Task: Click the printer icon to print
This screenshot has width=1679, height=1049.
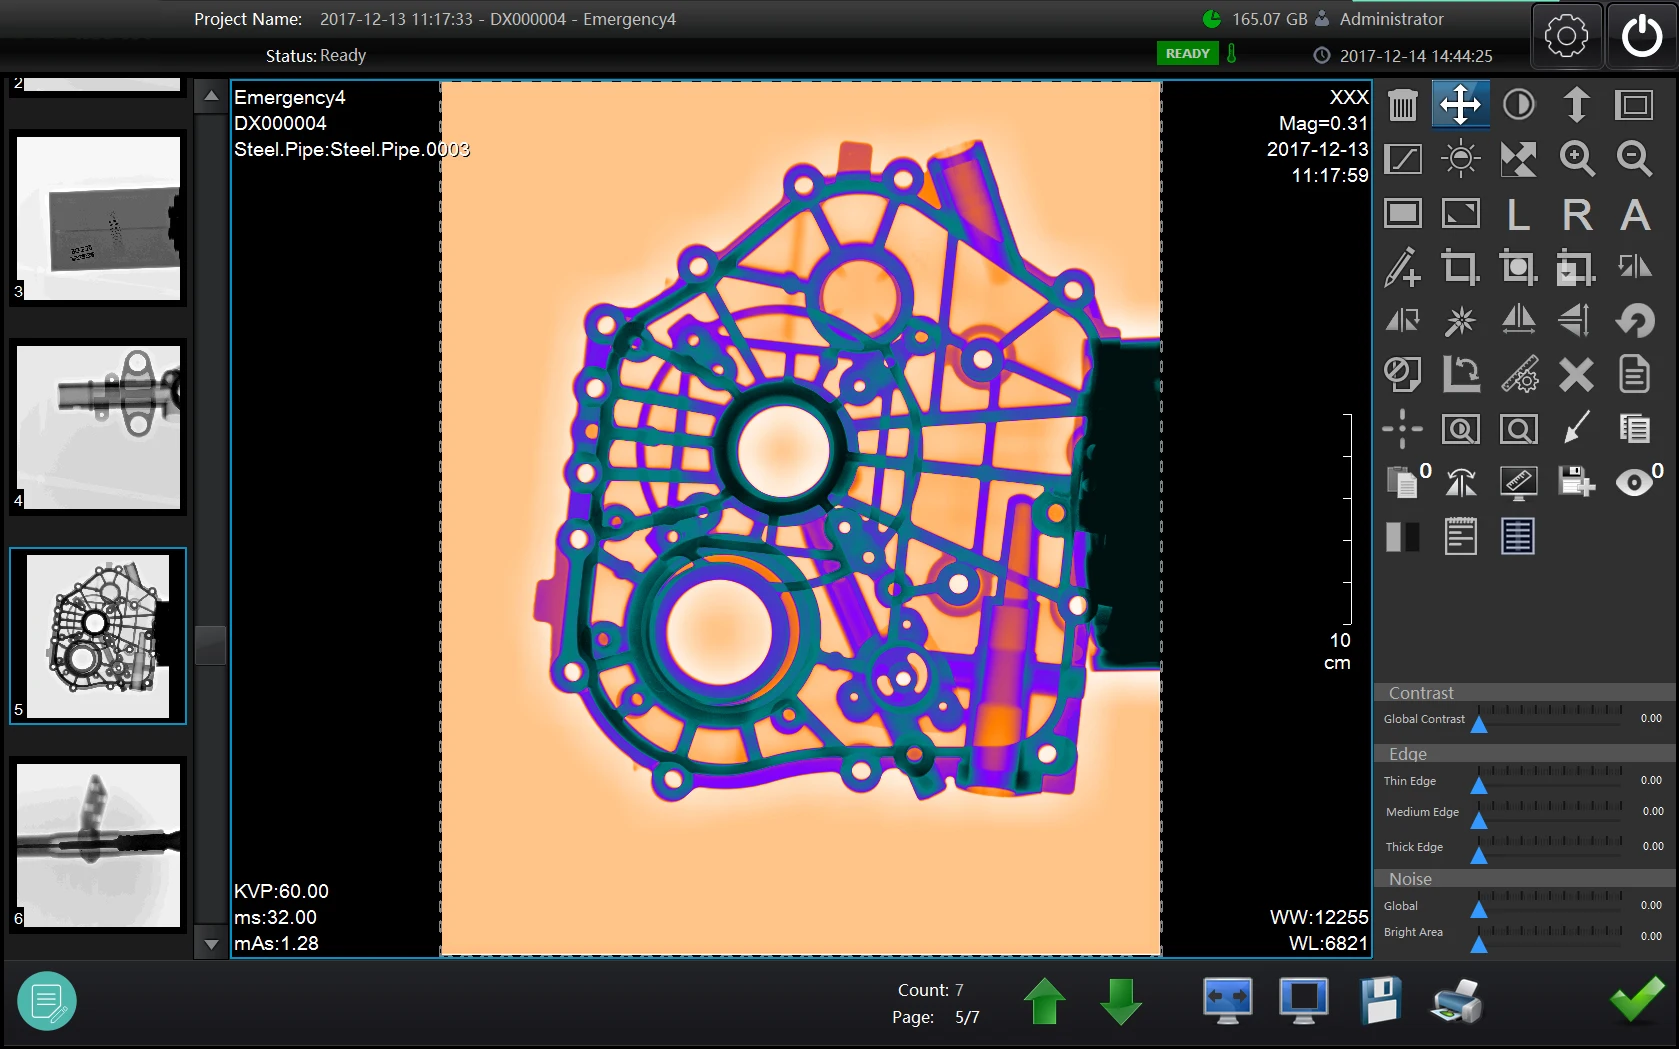Action: pos(1456,1001)
